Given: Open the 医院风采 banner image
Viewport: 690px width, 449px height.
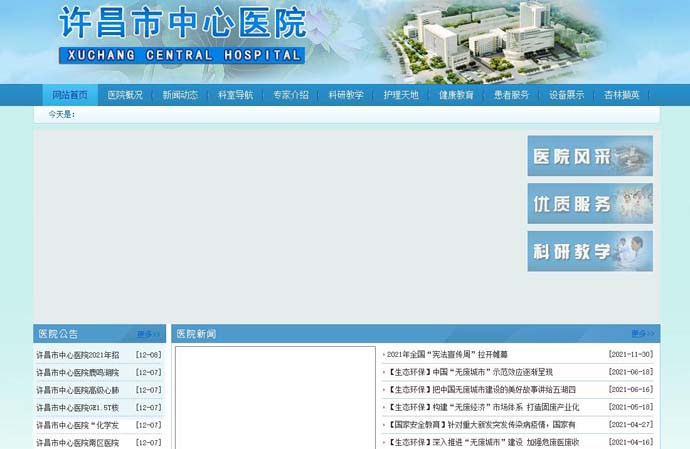Looking at the screenshot, I should pos(590,156).
